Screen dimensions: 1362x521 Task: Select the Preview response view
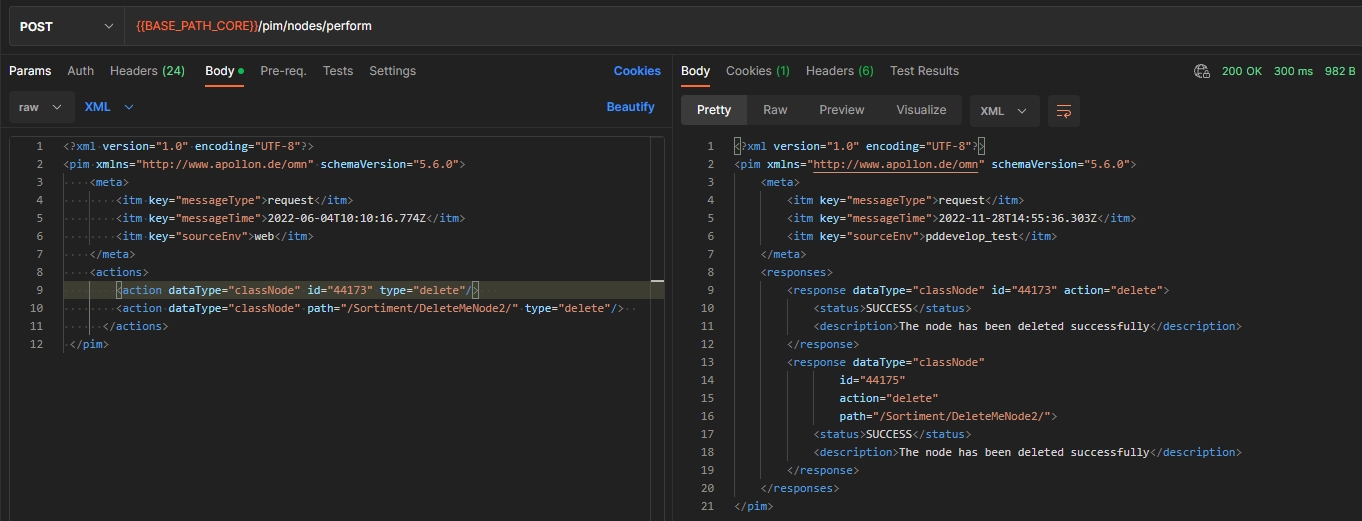841,110
